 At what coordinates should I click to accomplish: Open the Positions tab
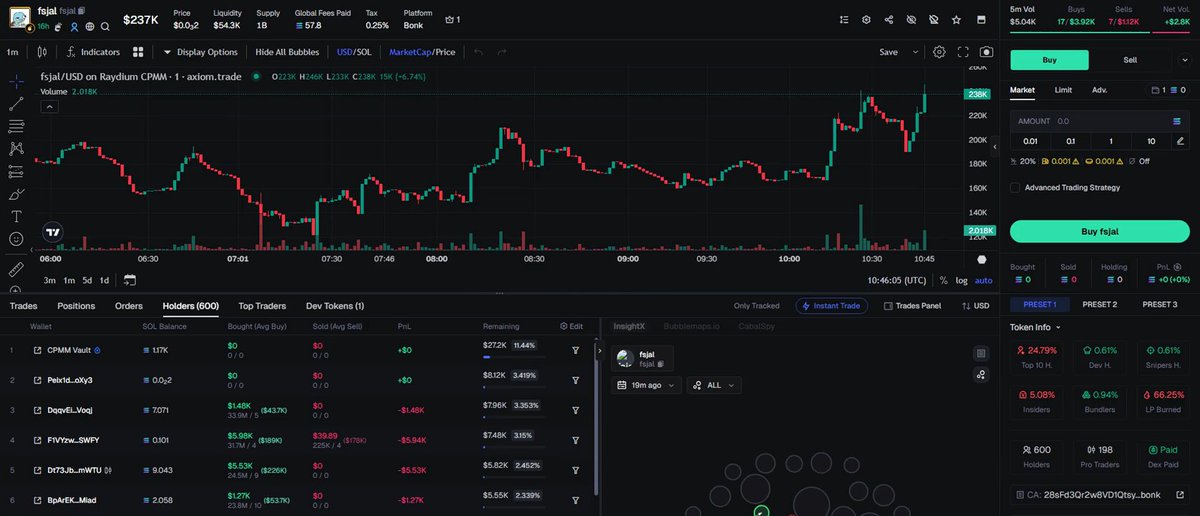click(76, 306)
